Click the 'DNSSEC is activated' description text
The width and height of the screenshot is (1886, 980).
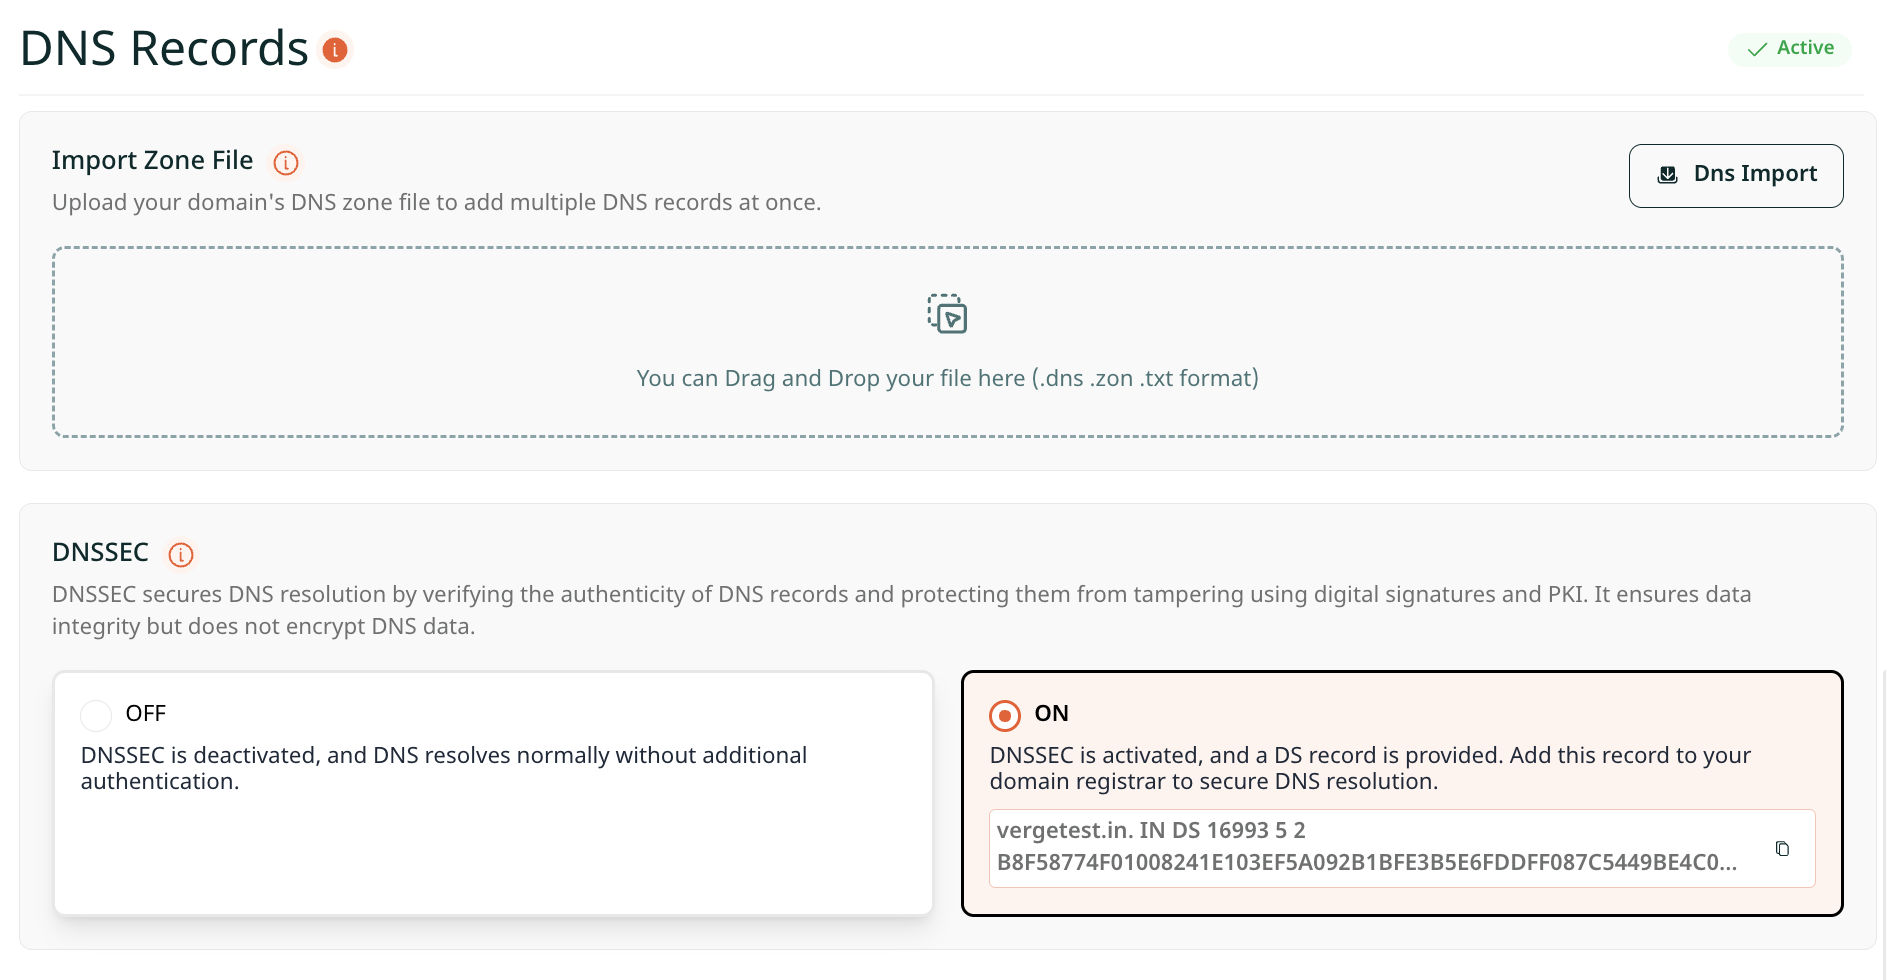click(1369, 768)
